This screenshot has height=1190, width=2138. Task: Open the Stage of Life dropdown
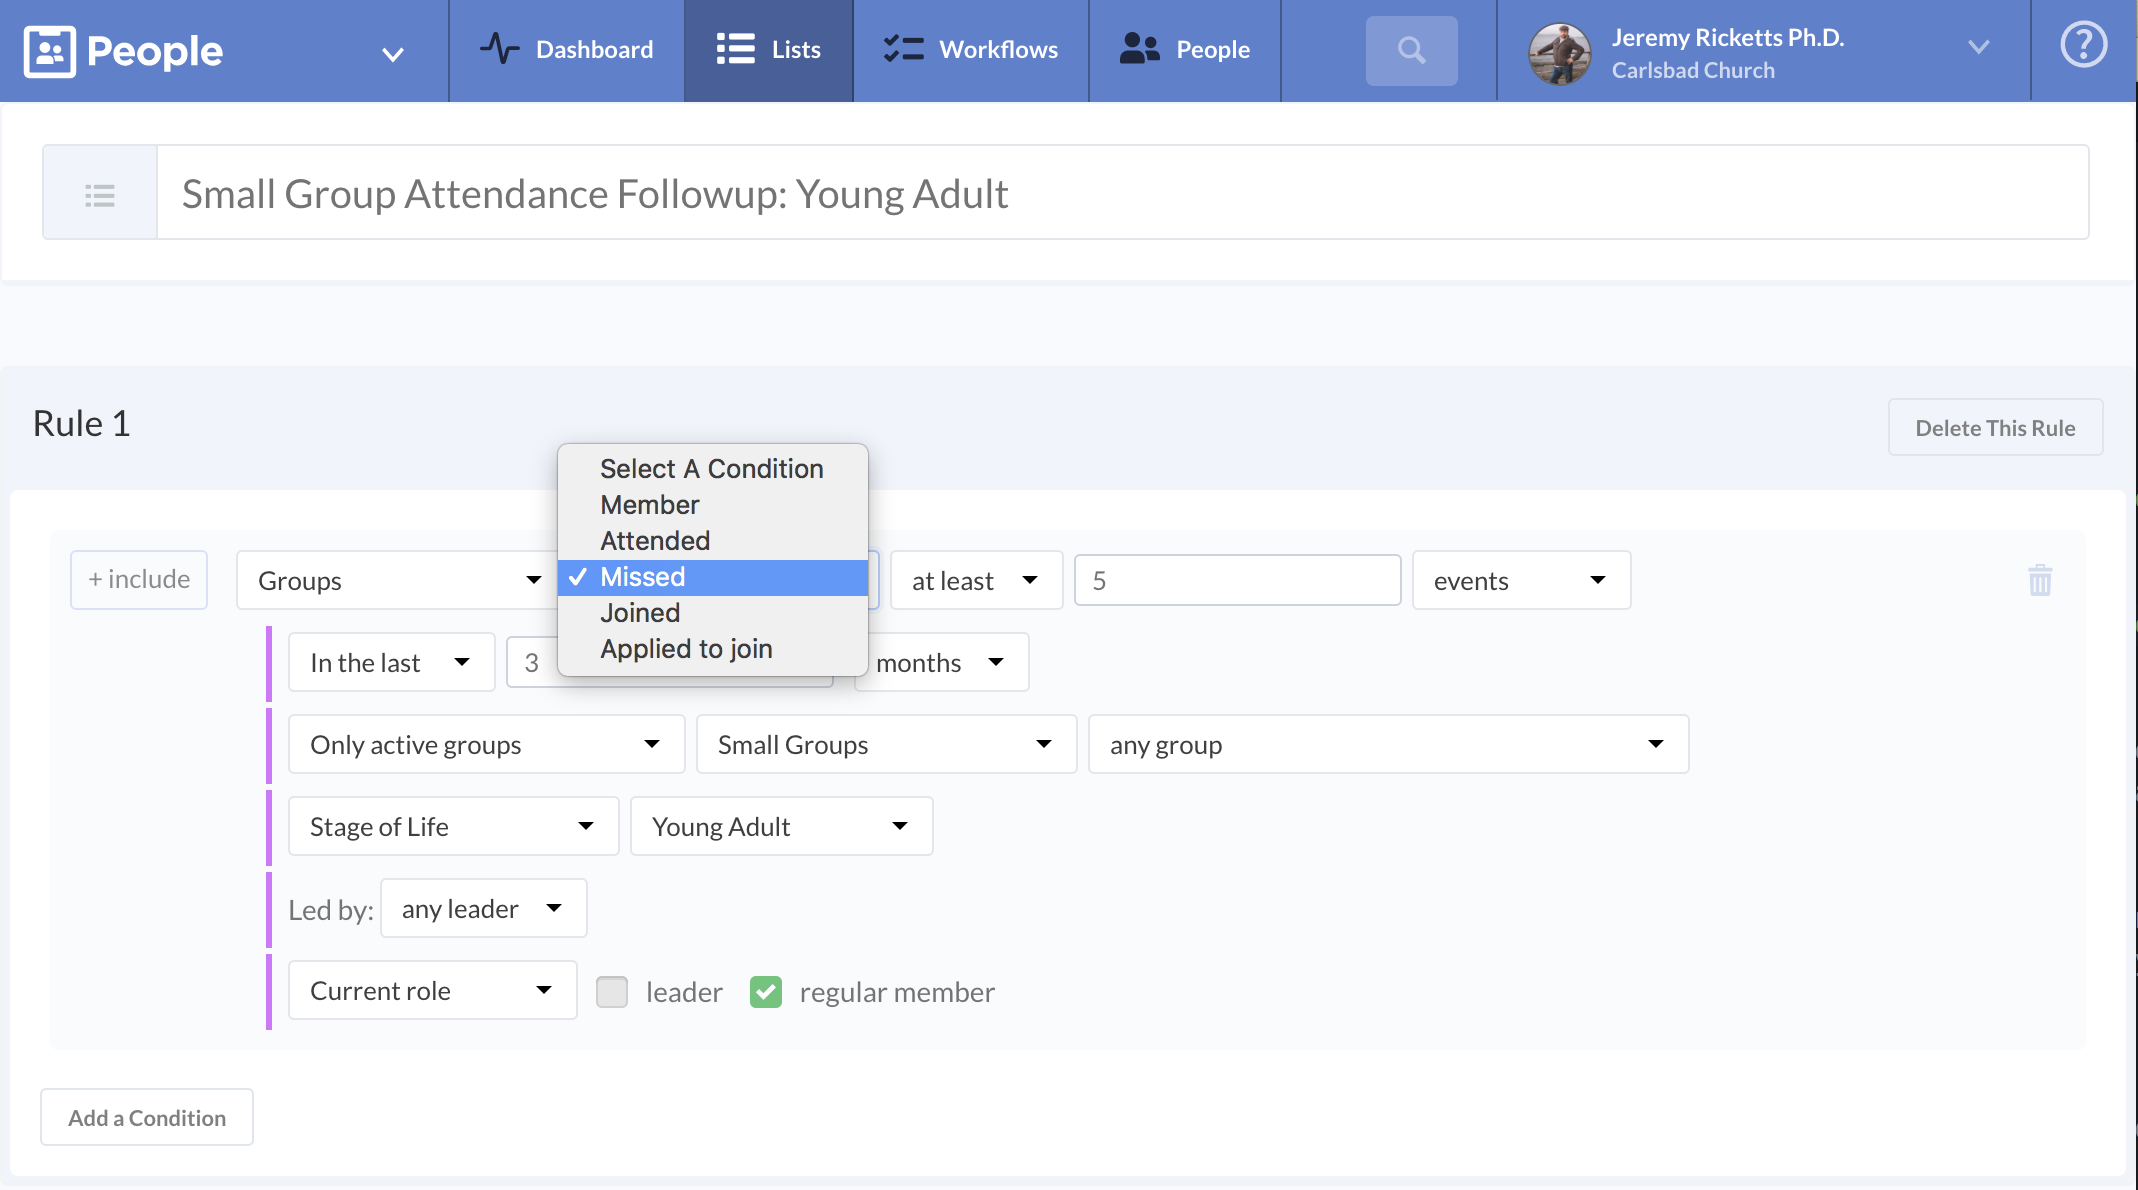click(453, 826)
